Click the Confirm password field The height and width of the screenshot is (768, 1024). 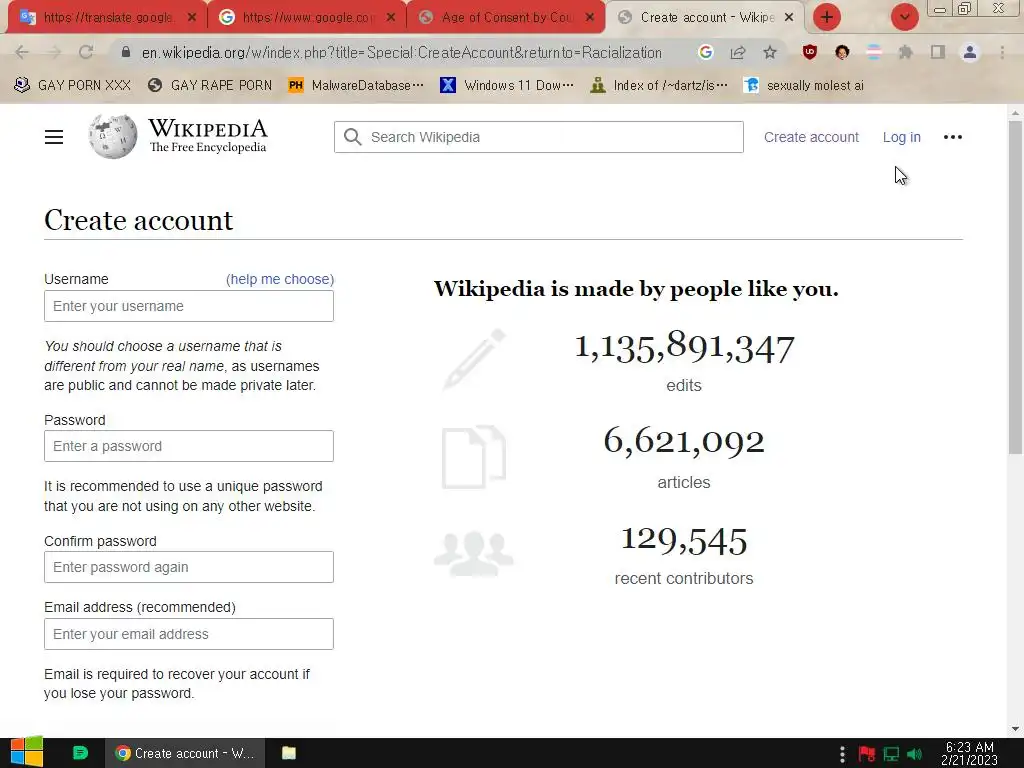click(x=189, y=567)
